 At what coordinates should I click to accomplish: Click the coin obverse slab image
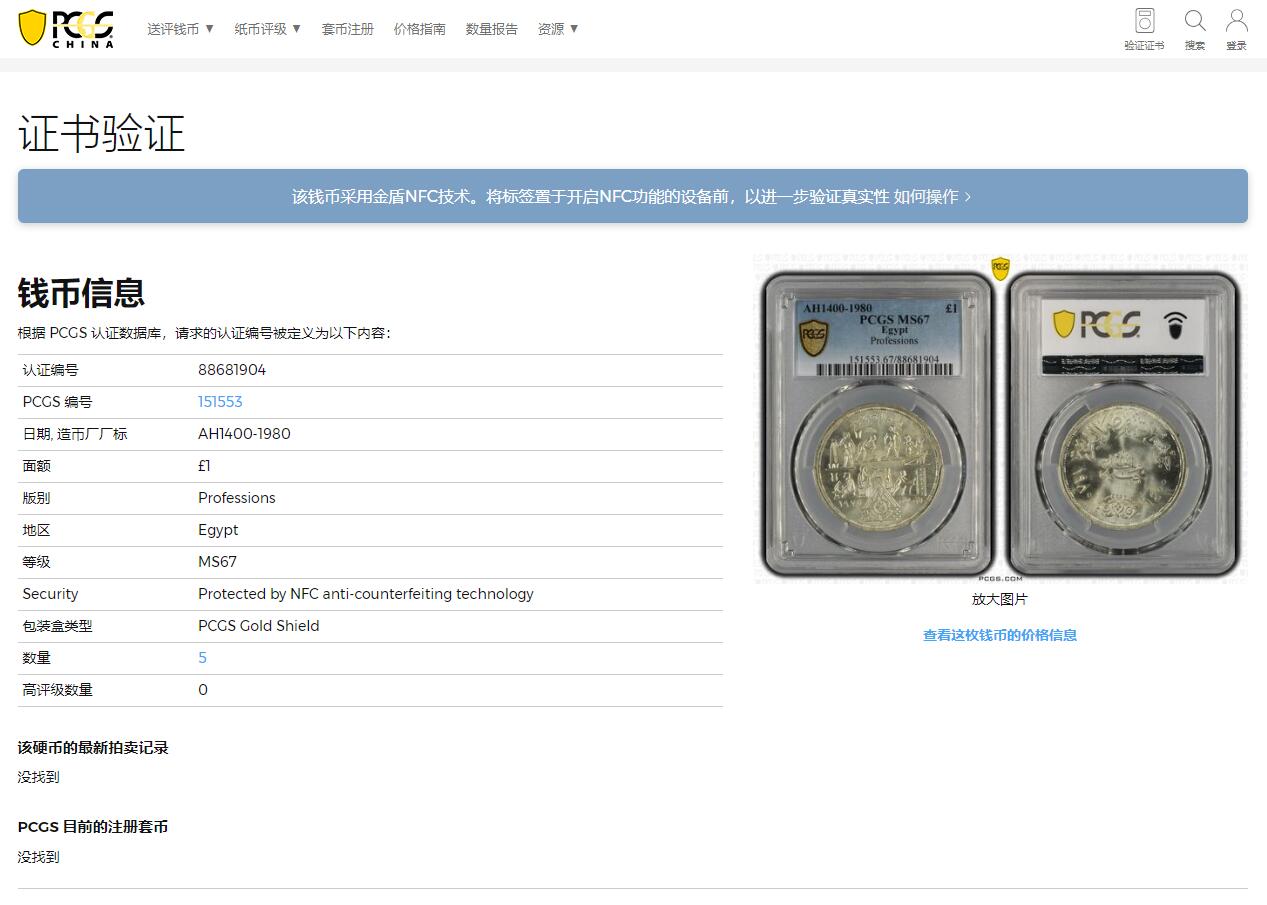pyautogui.click(x=878, y=425)
